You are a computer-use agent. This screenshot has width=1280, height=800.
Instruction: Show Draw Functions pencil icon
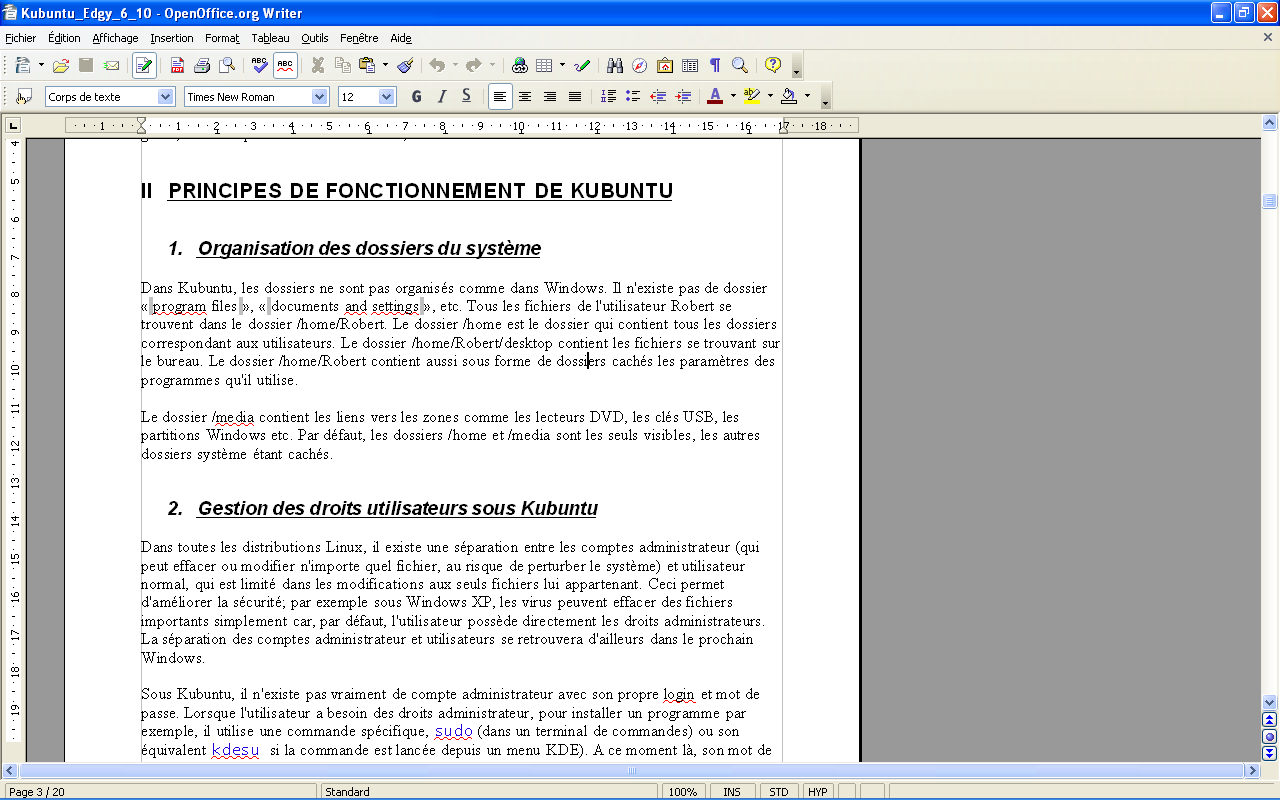pyautogui.click(x=582, y=65)
